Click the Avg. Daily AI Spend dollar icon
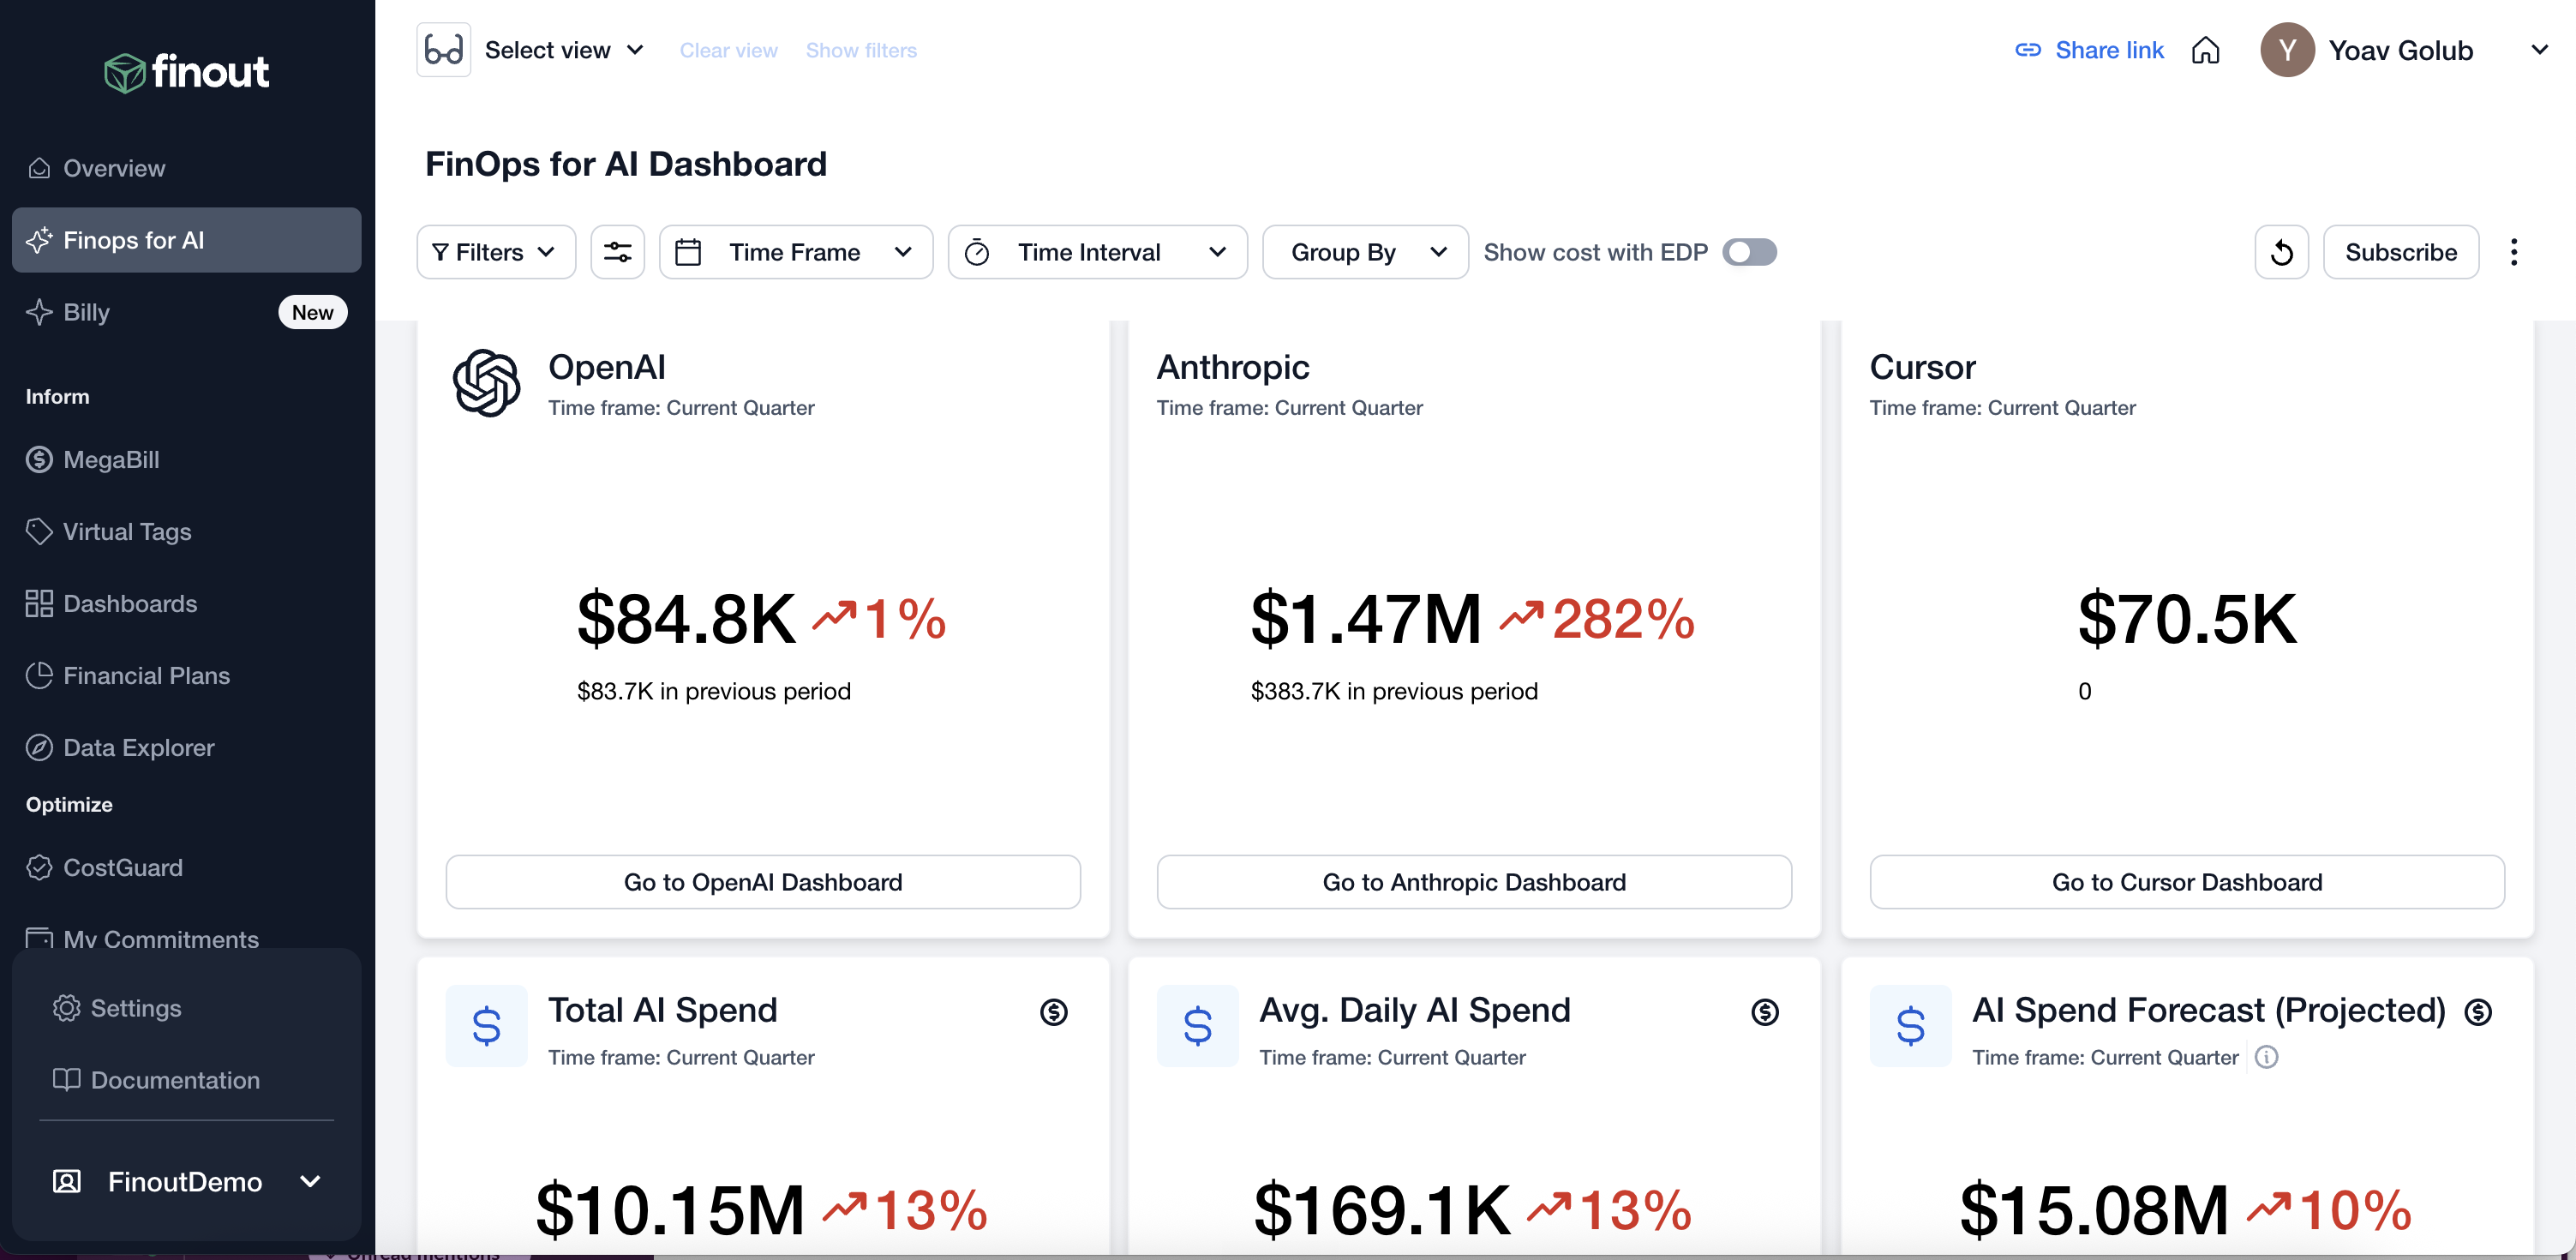 [x=1198, y=1026]
